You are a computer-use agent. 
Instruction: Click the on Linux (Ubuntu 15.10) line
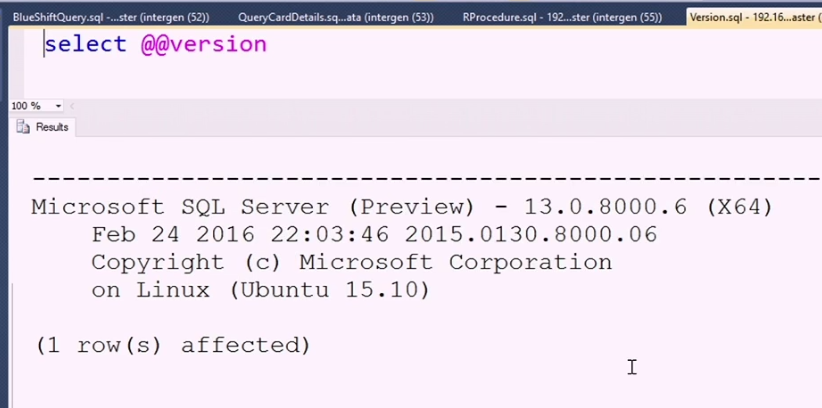tap(260, 290)
